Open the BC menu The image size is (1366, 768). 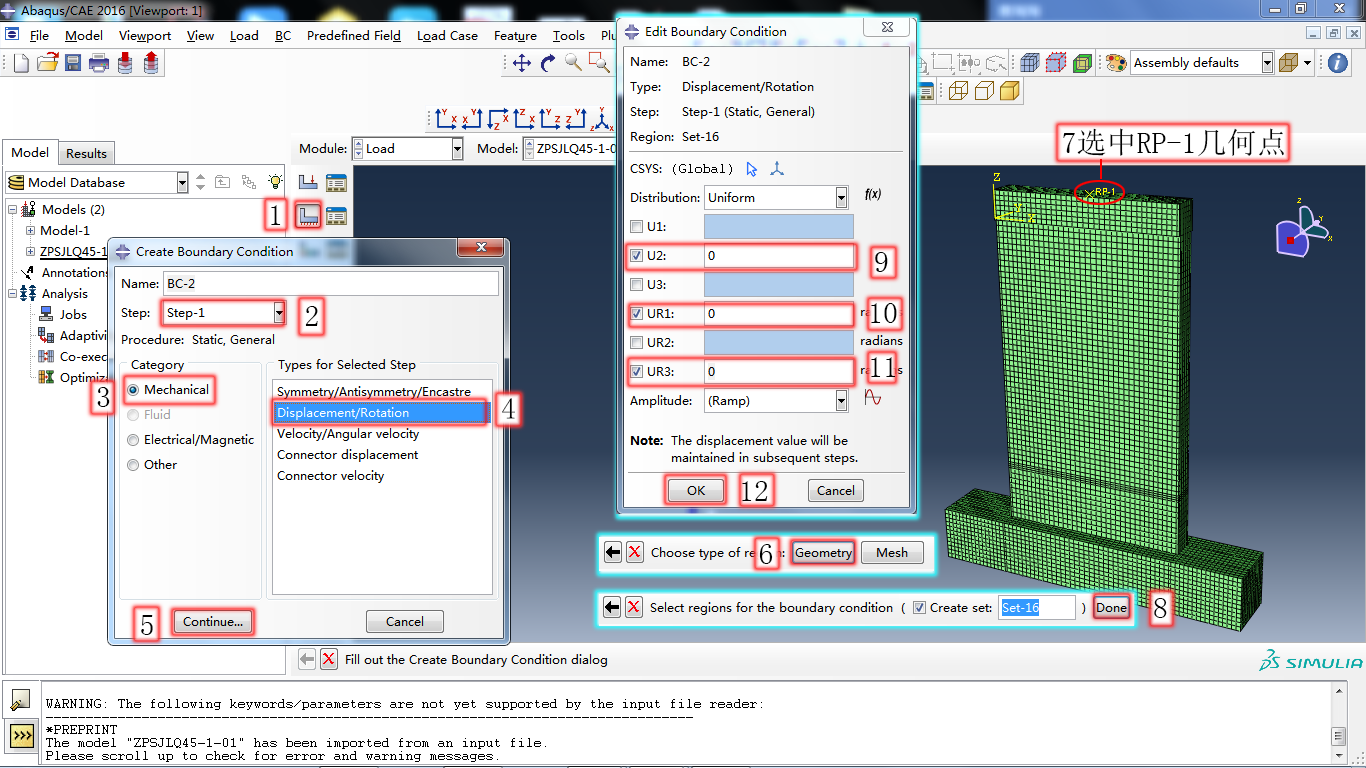[x=283, y=36]
